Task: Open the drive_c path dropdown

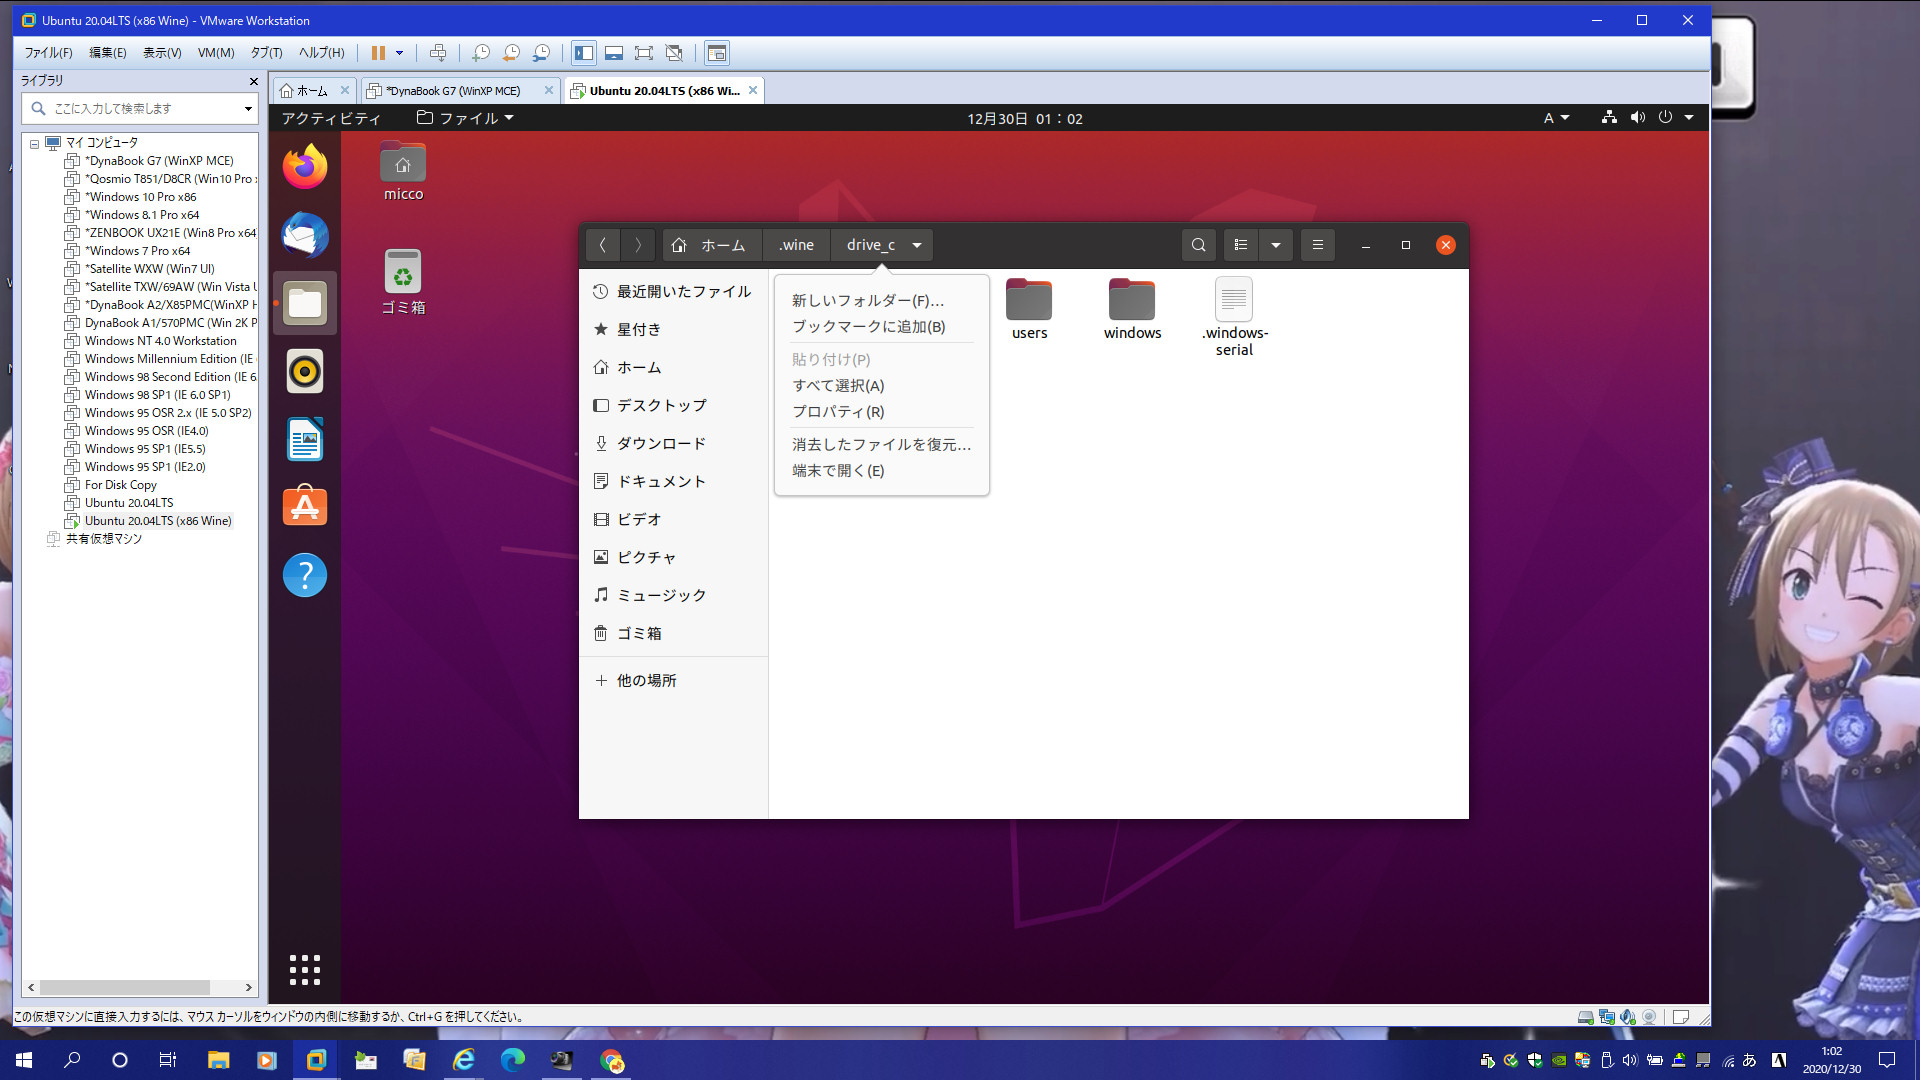Action: pos(917,245)
